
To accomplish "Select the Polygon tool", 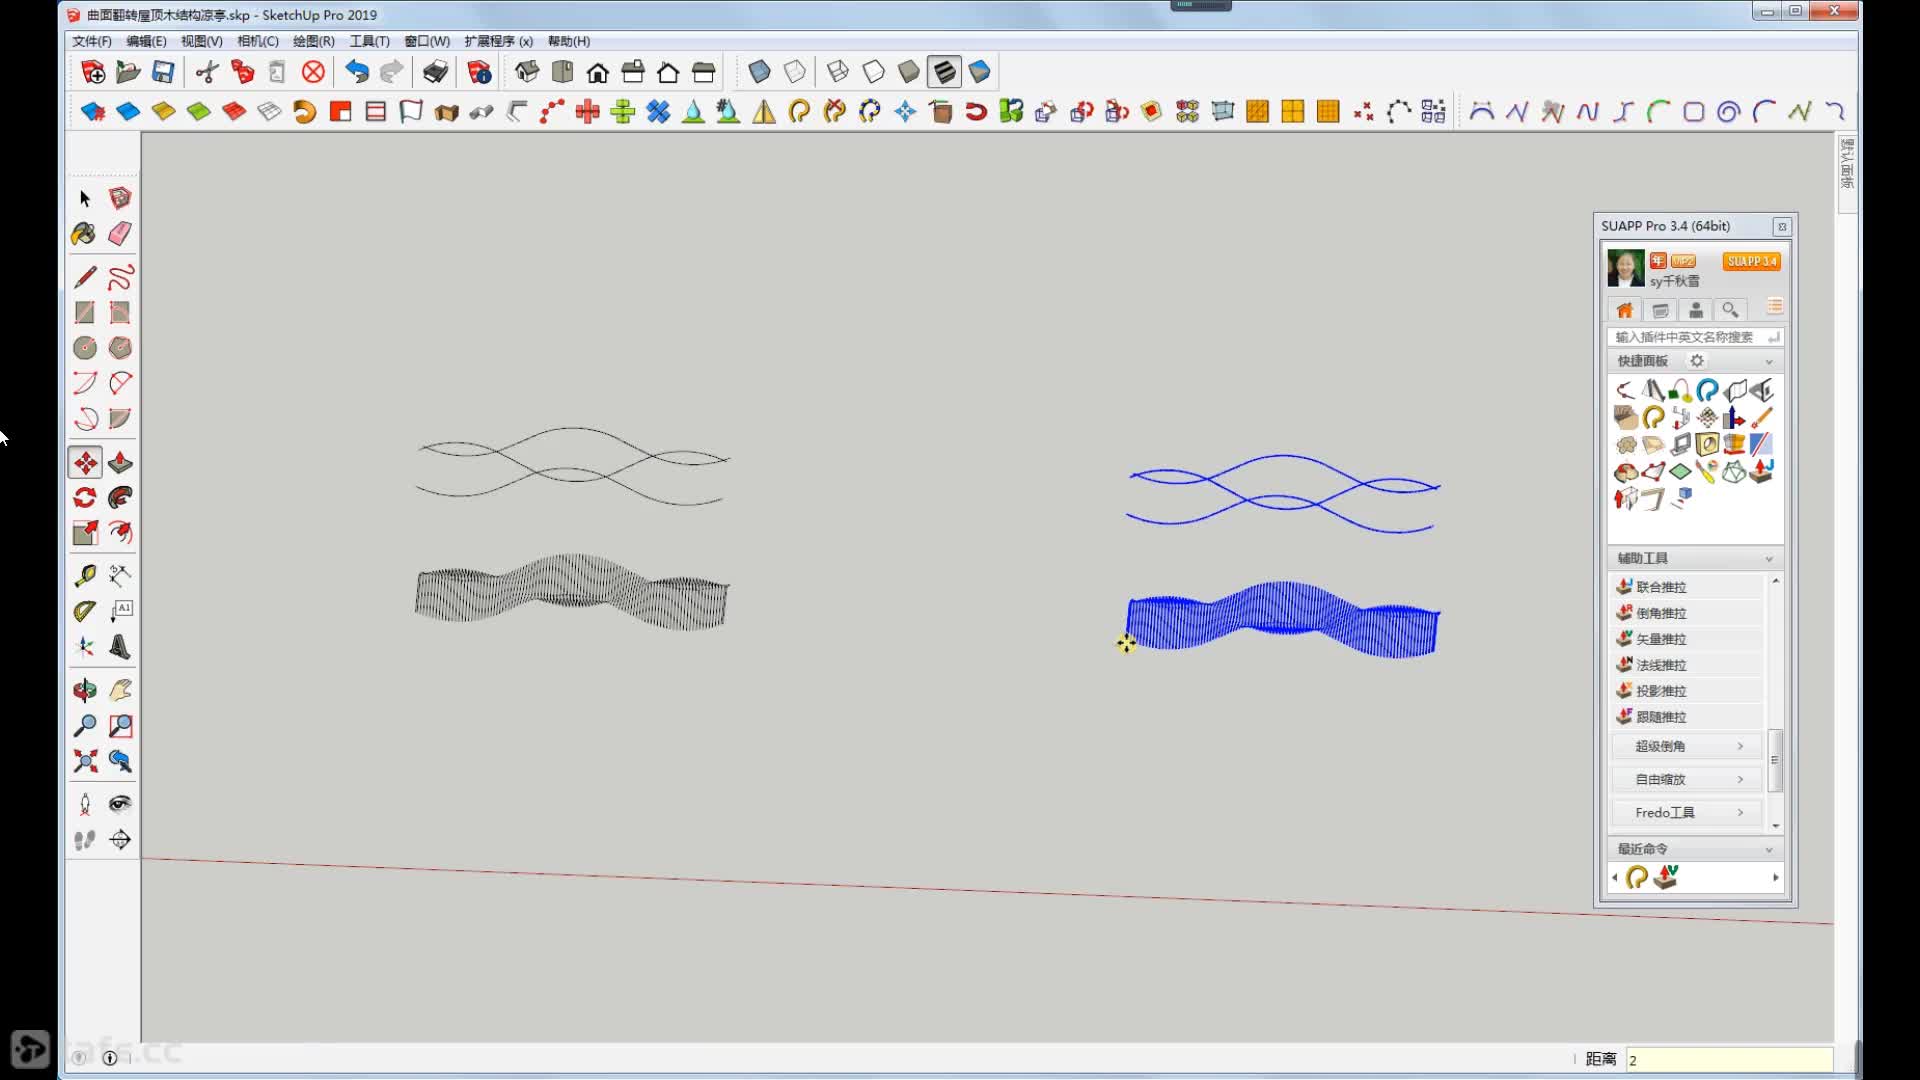I will coord(120,348).
